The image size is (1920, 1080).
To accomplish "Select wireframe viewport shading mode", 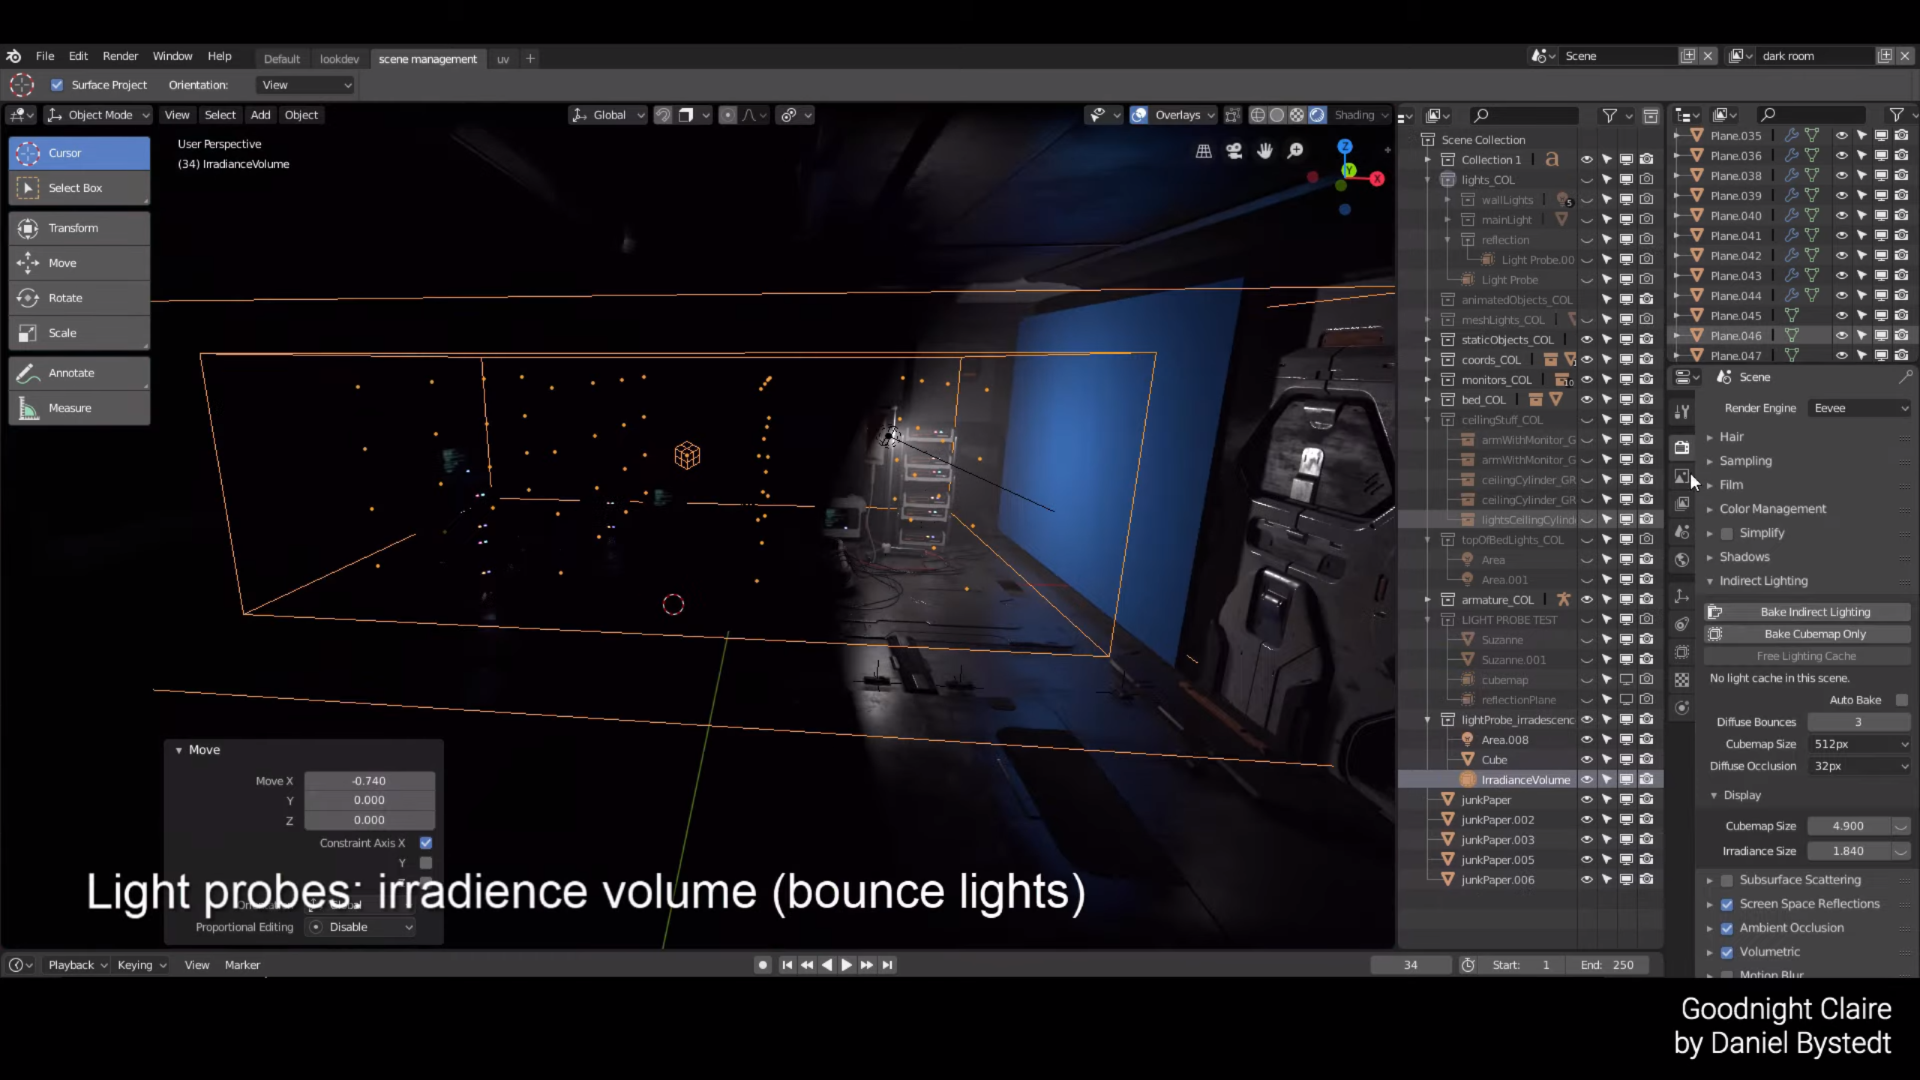I will [1258, 115].
